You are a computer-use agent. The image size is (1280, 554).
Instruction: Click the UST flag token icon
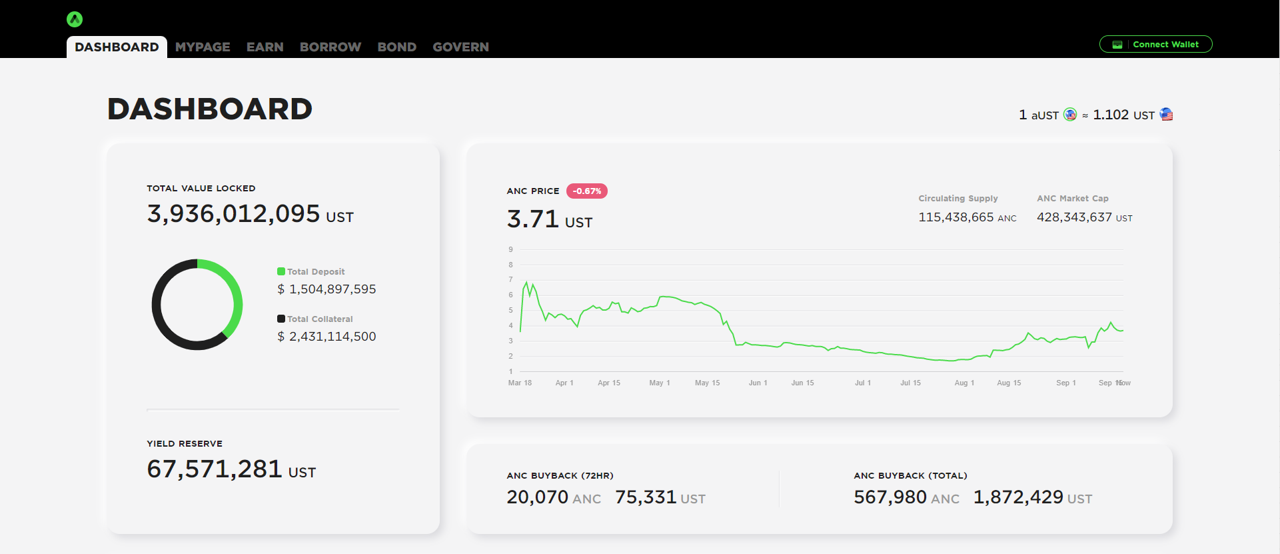[1166, 115]
